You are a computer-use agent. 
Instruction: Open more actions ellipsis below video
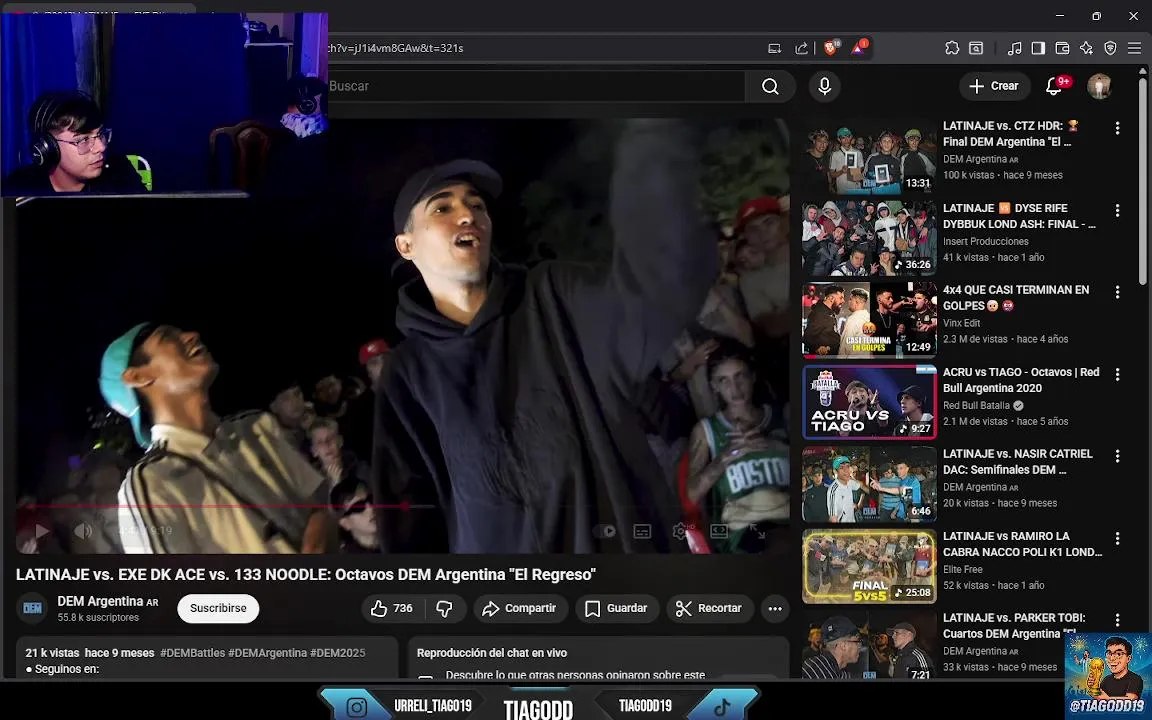[774, 608]
